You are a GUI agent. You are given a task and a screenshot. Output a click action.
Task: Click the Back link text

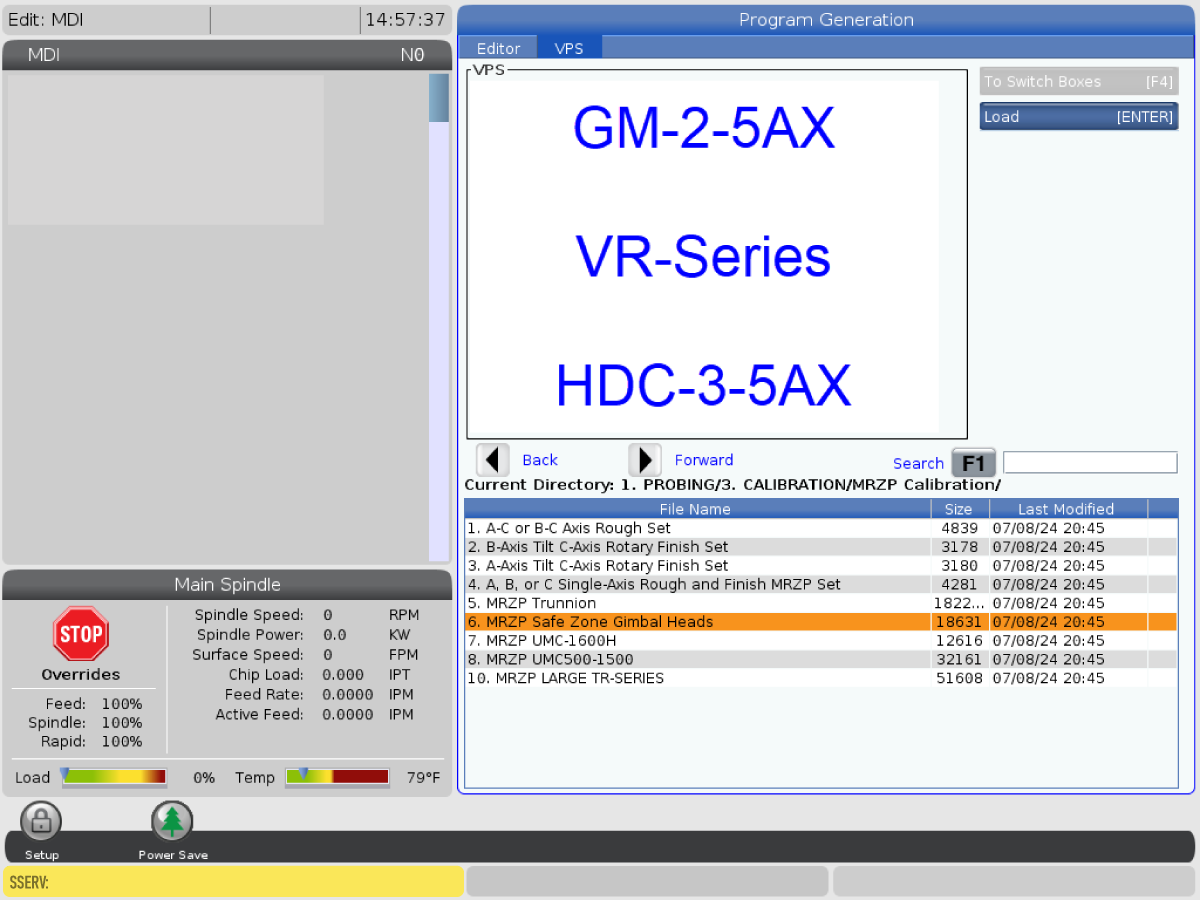point(540,460)
